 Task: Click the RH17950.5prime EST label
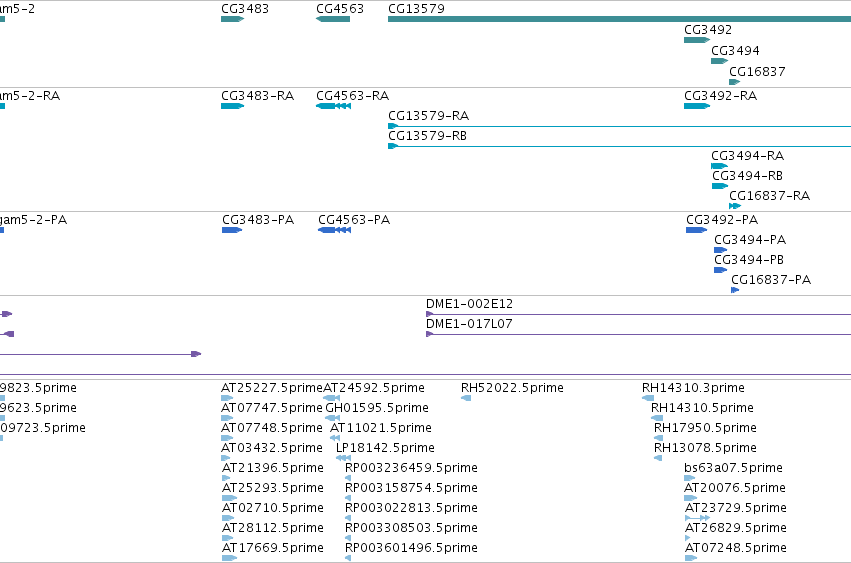coord(705,428)
